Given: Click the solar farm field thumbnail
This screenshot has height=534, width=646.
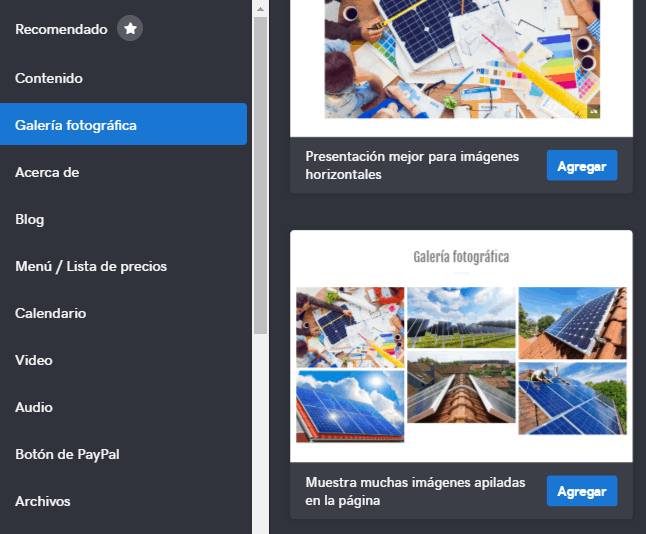Looking at the screenshot, I should pyautogui.click(x=461, y=318).
